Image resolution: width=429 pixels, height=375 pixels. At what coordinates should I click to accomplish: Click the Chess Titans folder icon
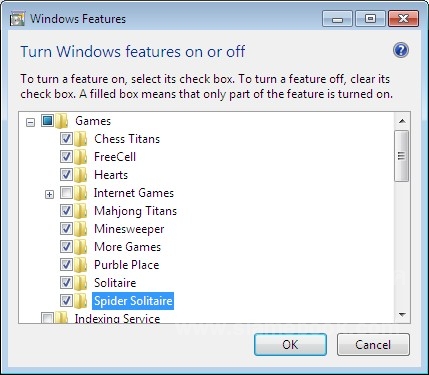(81, 139)
